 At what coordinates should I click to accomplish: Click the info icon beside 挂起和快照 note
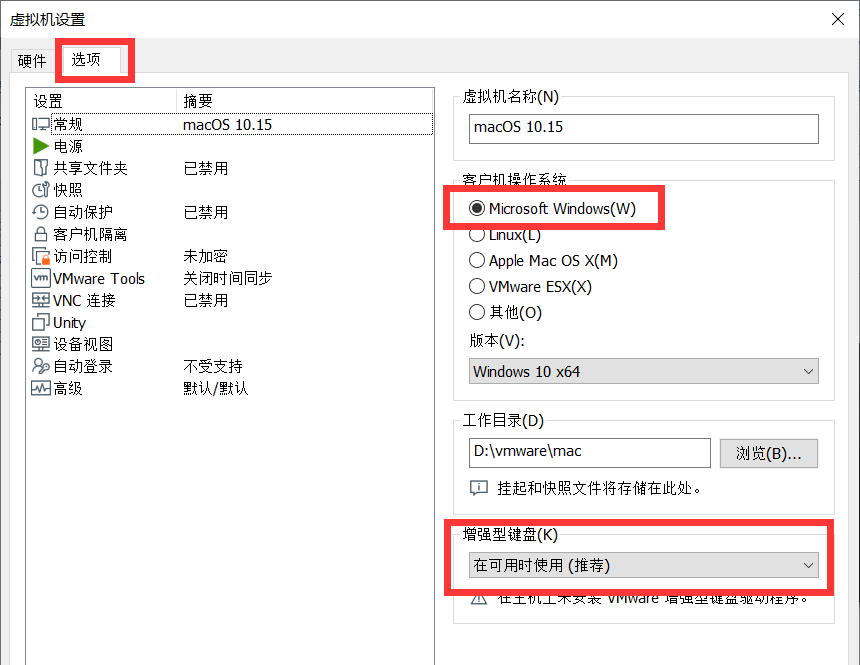click(x=479, y=488)
